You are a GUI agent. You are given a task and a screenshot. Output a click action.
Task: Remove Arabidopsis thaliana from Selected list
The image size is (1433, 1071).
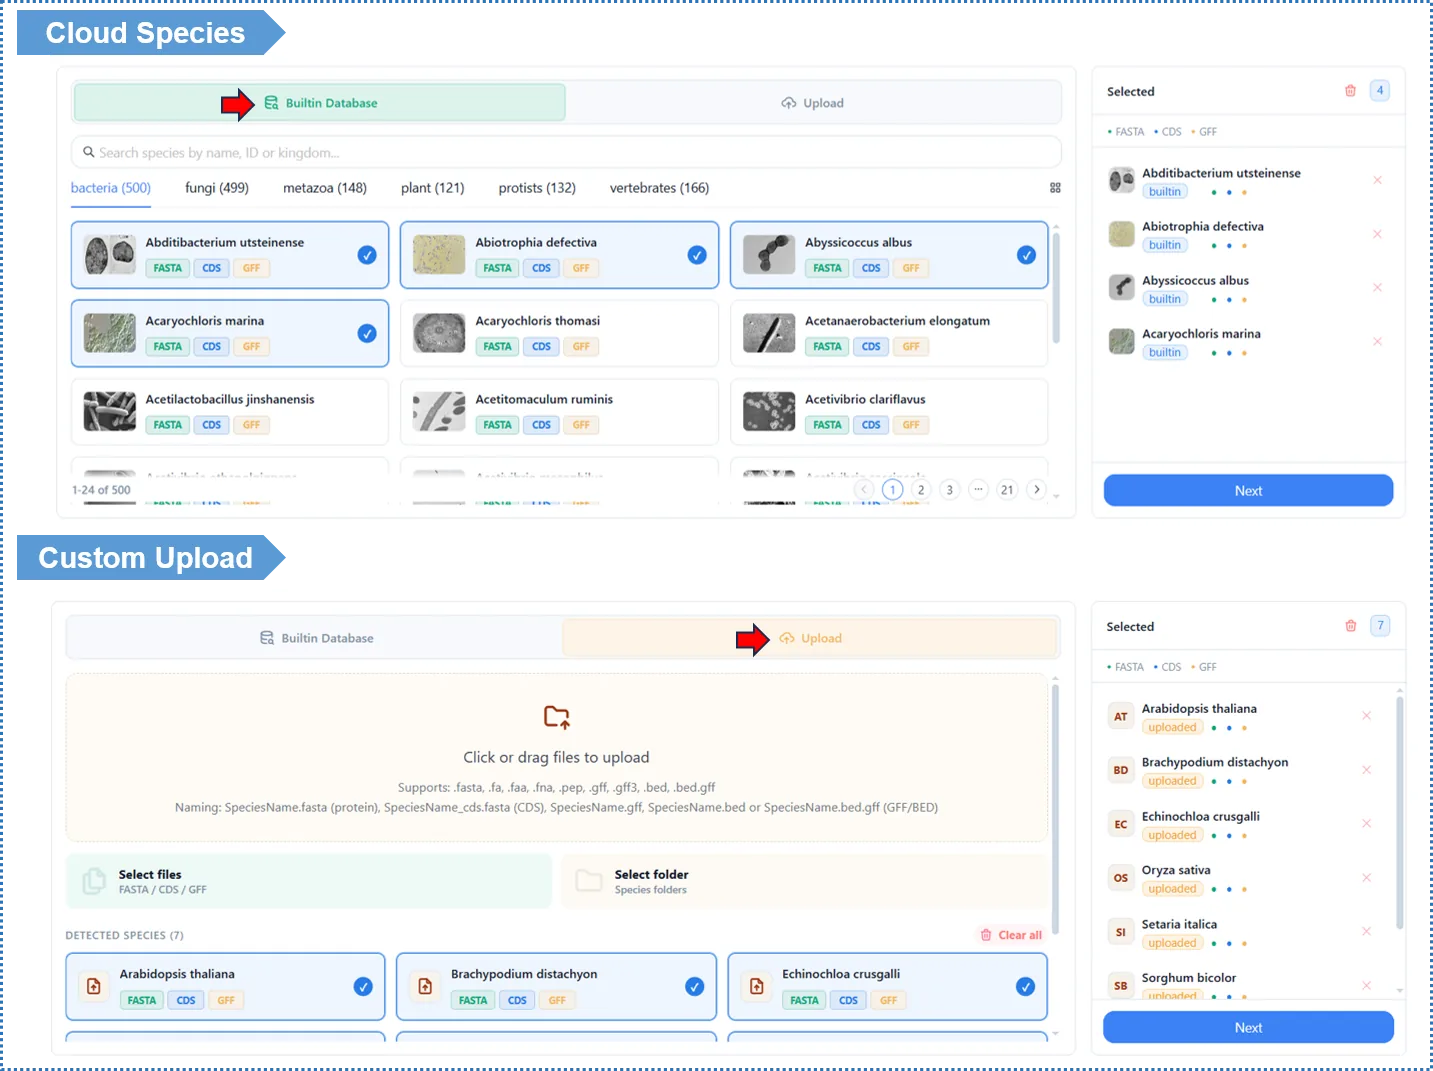tap(1366, 716)
